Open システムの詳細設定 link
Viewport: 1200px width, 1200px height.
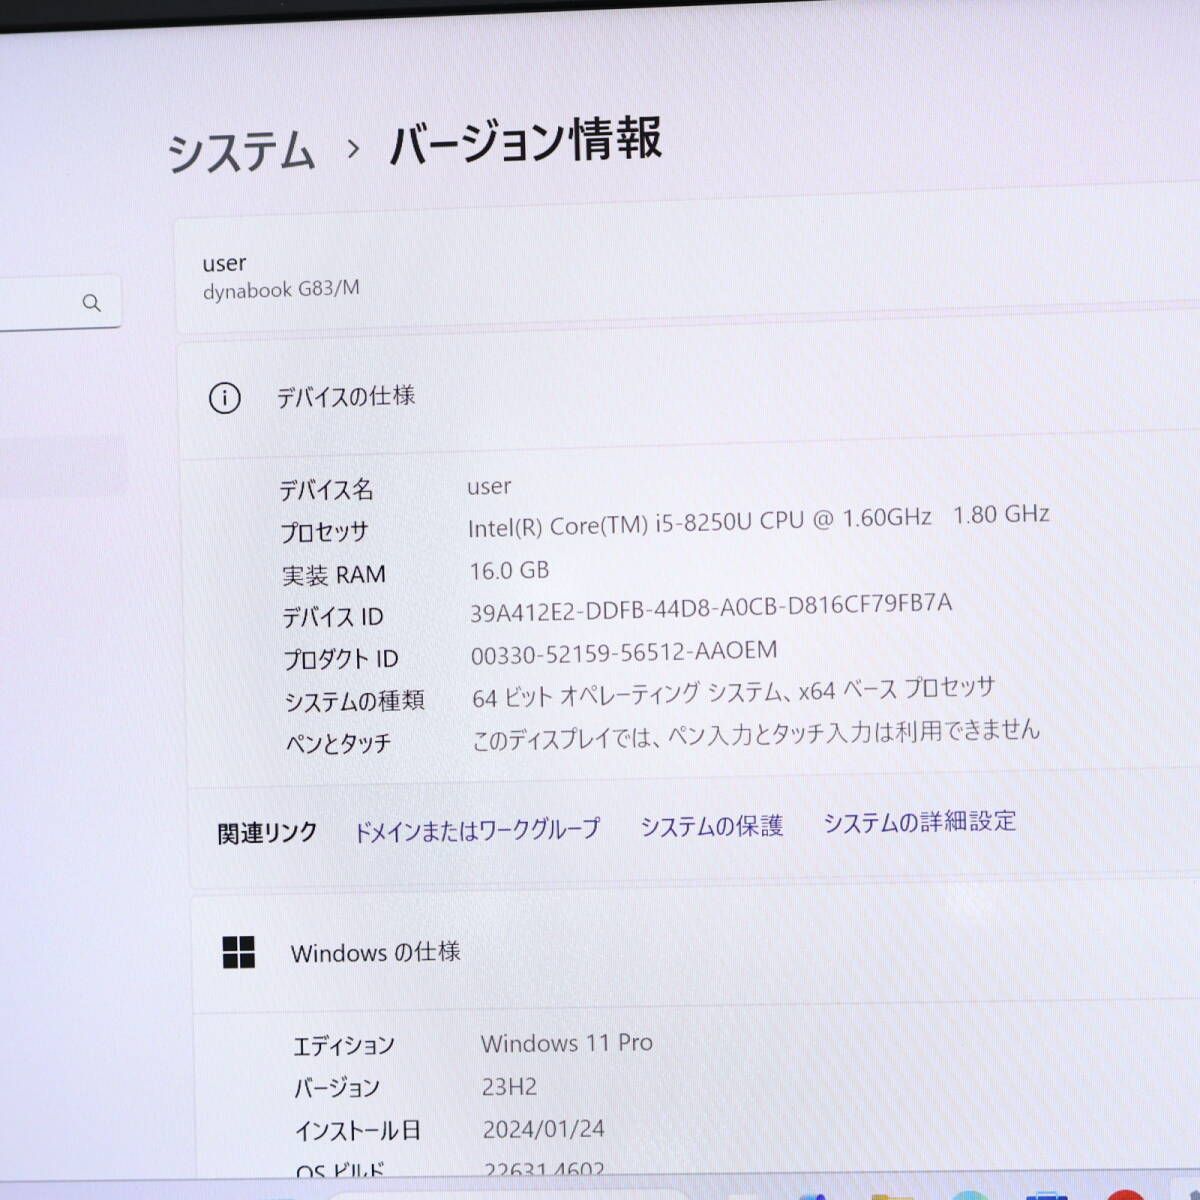coord(919,822)
